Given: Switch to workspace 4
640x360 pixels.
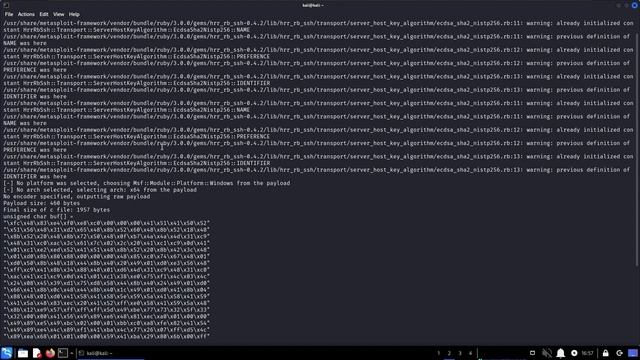Looking at the screenshot, I should 470,353.
